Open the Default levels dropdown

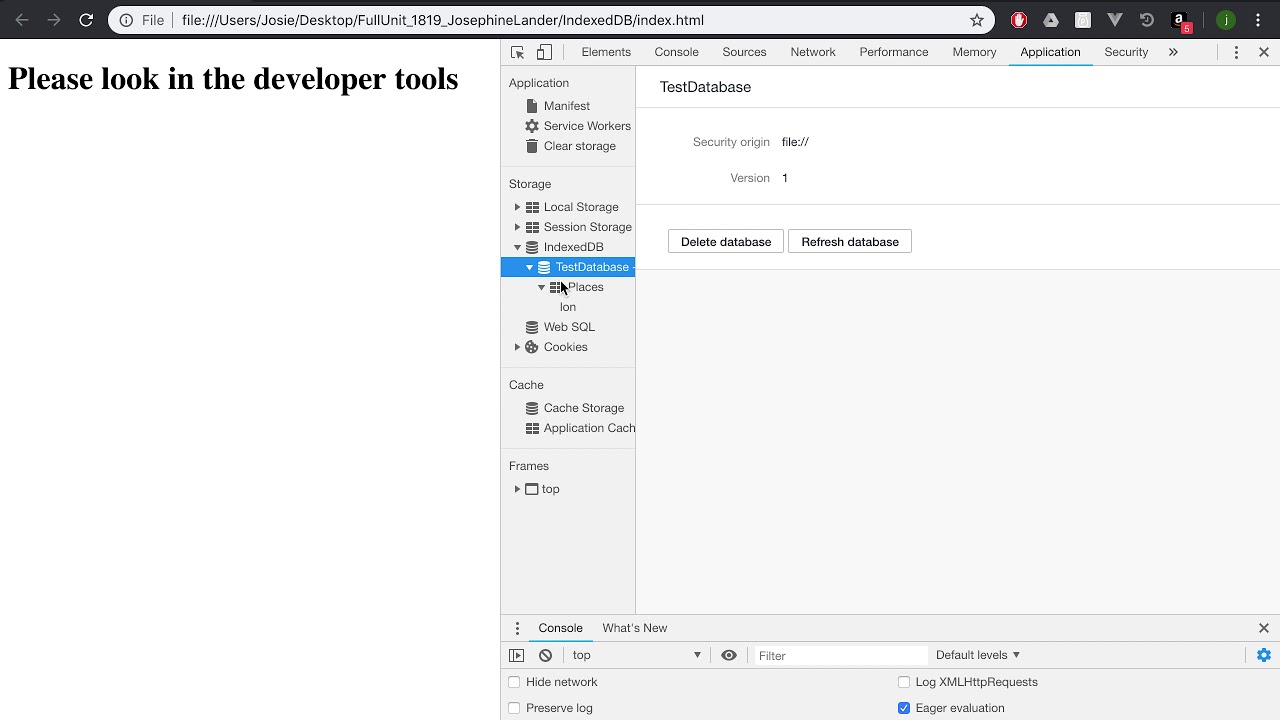point(977,655)
